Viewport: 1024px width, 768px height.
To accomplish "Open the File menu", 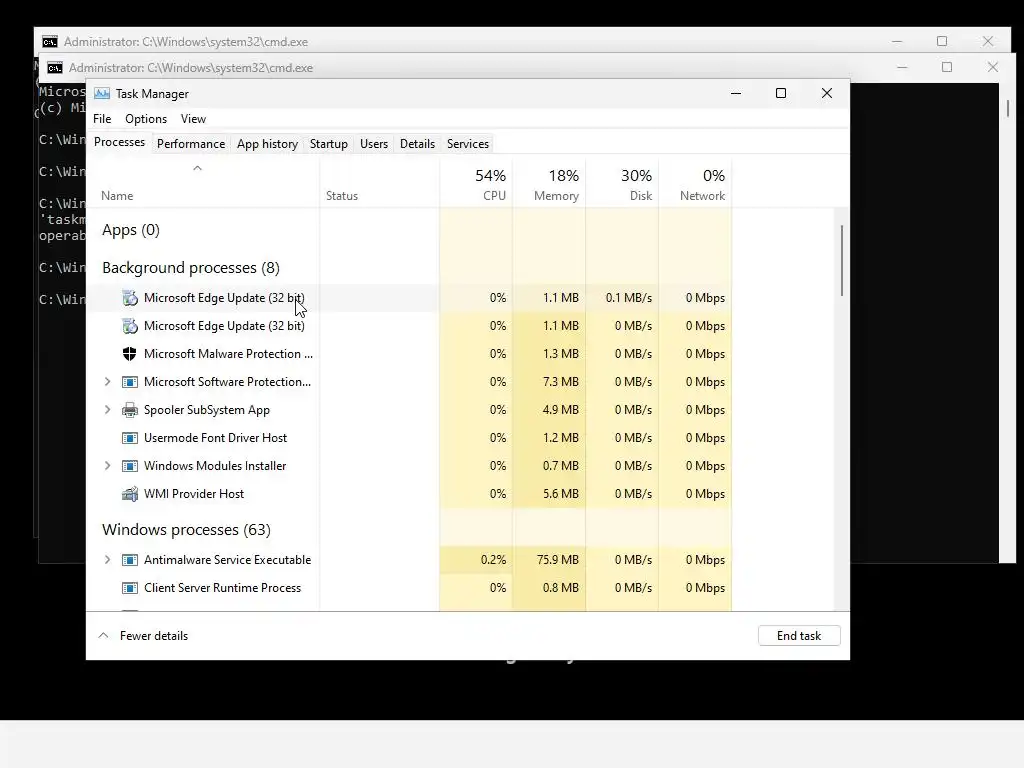I will tap(102, 119).
